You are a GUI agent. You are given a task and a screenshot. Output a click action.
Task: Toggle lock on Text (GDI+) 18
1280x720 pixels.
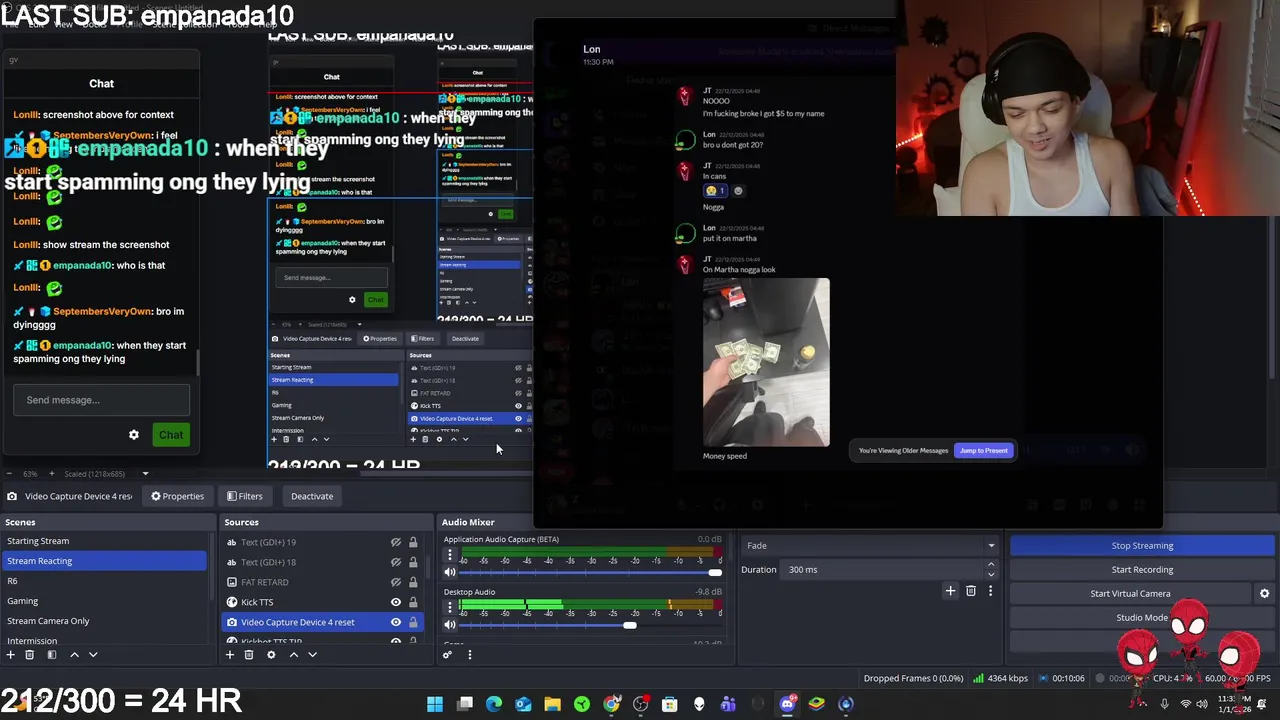[x=413, y=562]
